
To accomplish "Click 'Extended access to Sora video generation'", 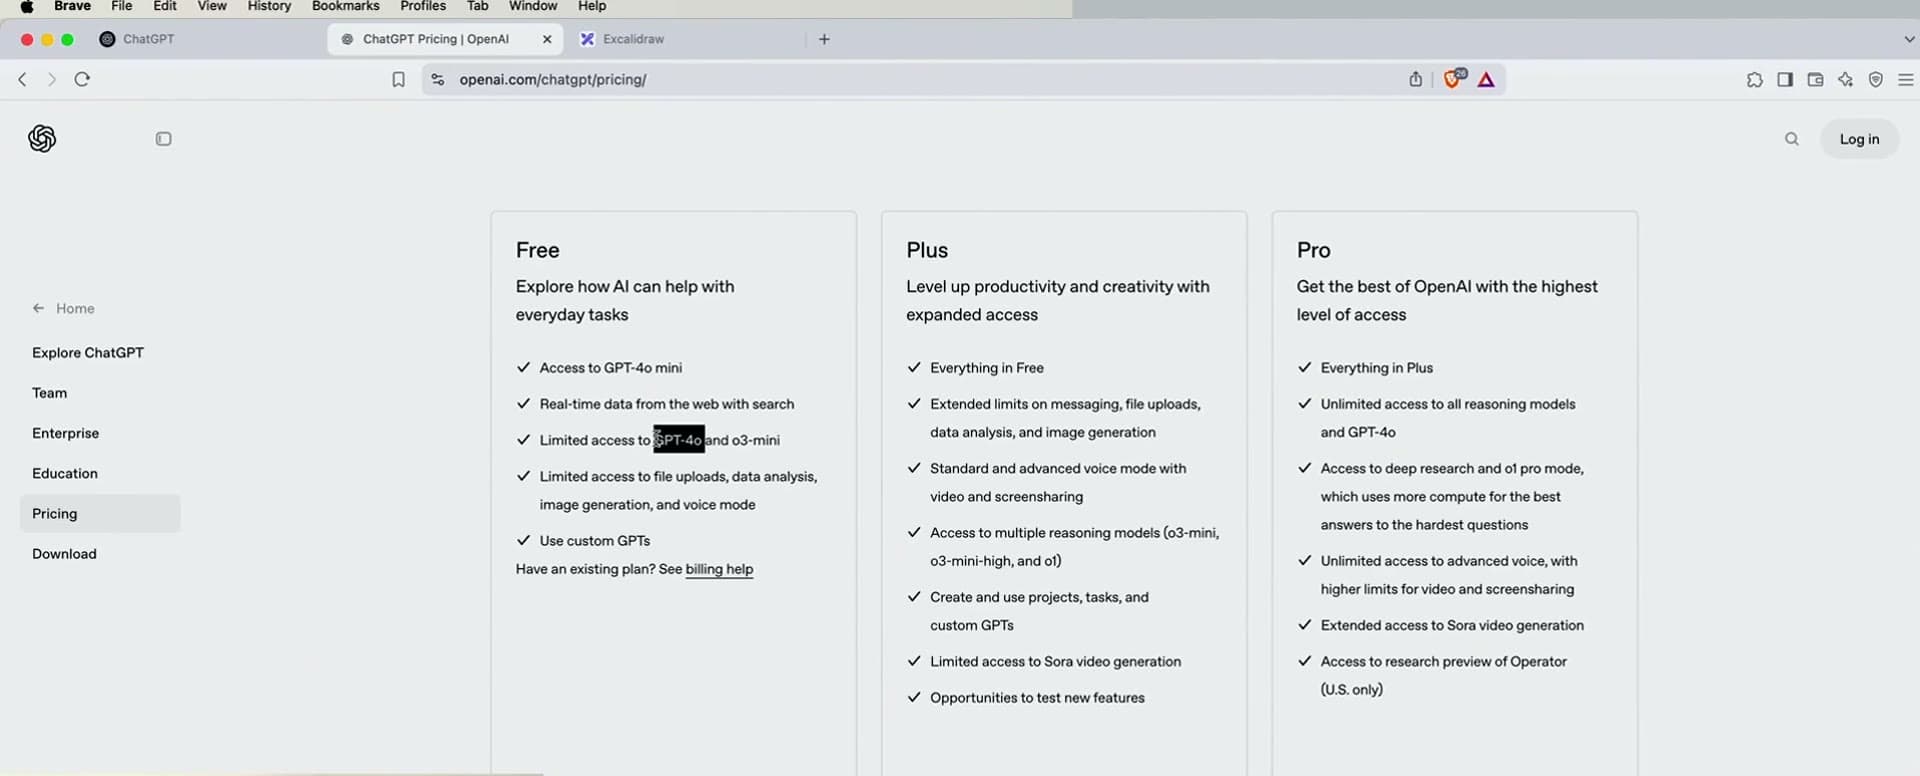I will pyautogui.click(x=1452, y=626).
